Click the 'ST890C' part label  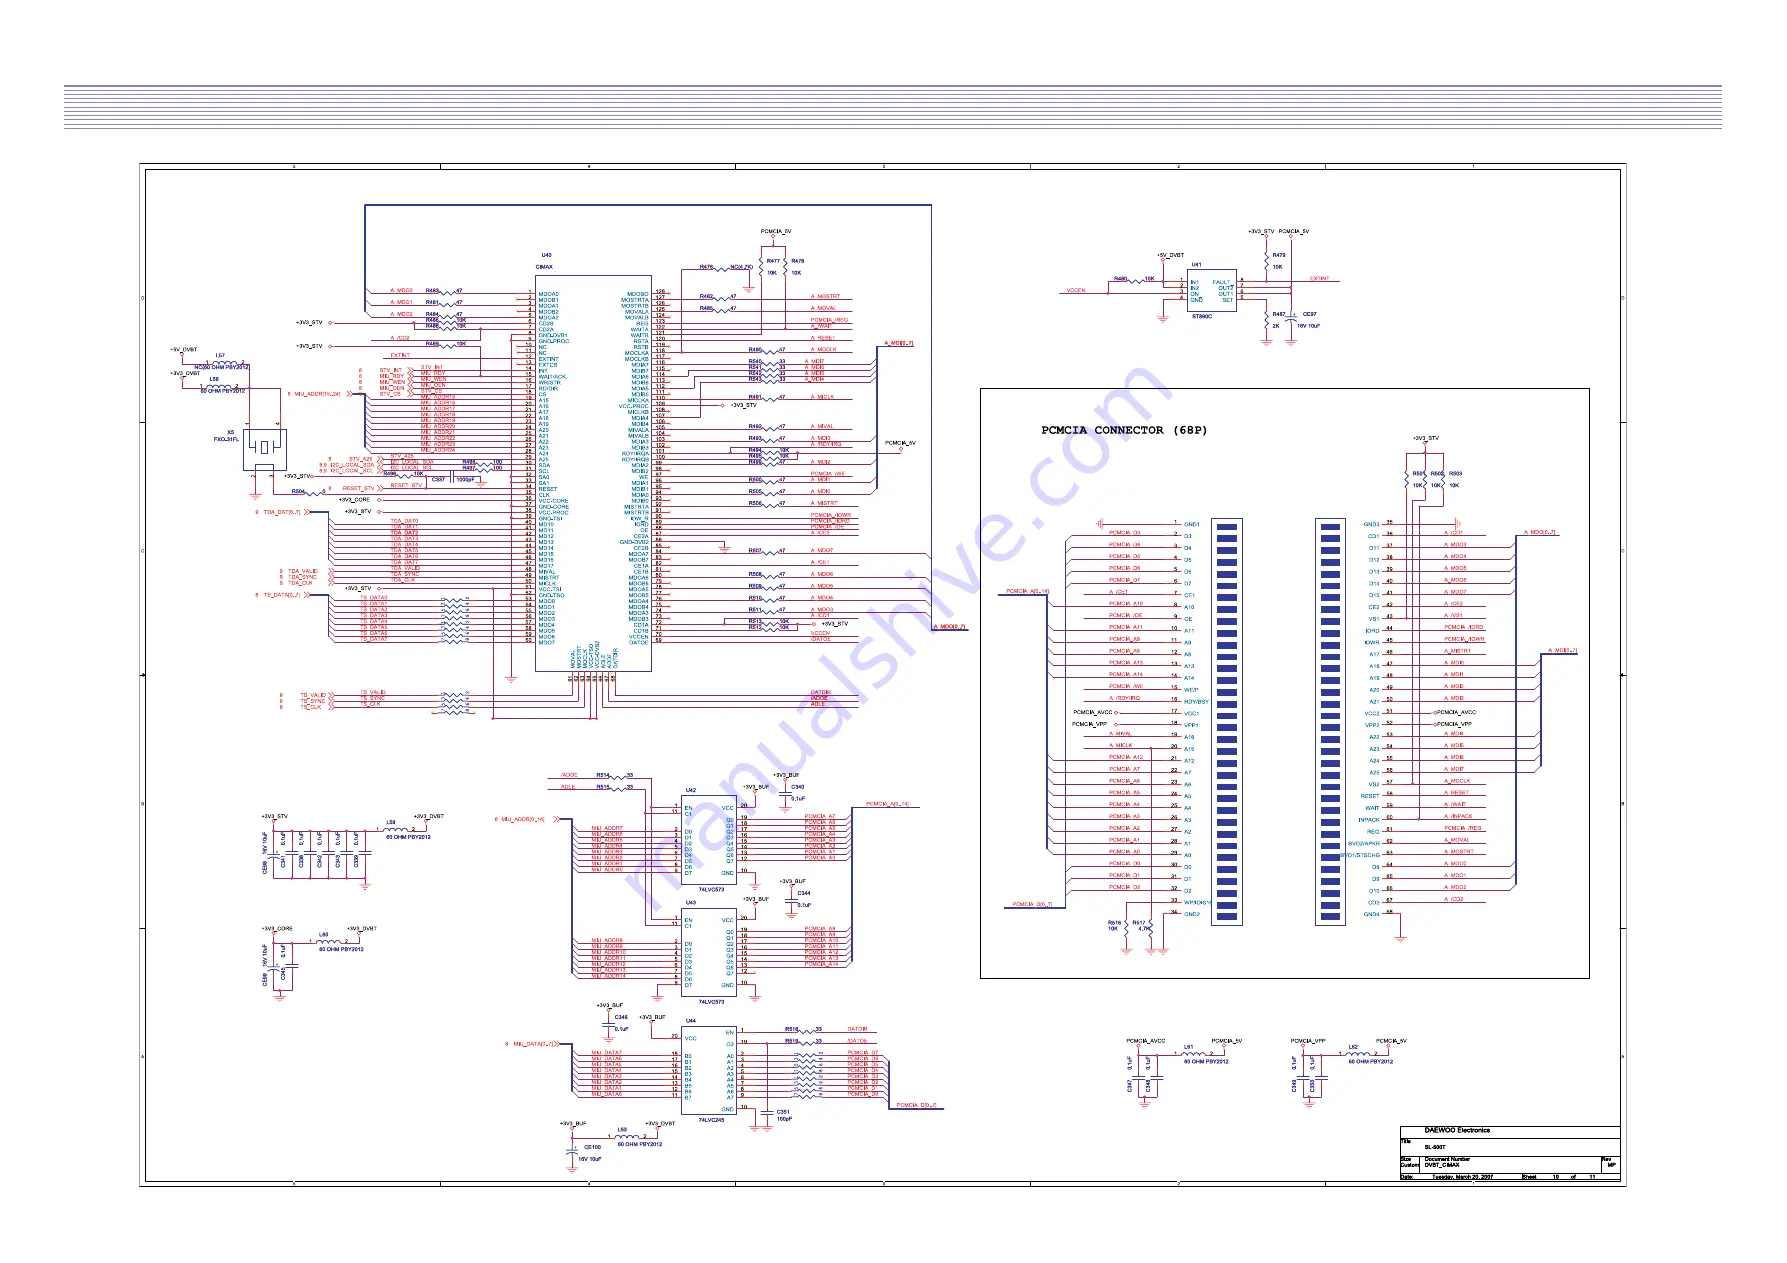tap(1202, 316)
